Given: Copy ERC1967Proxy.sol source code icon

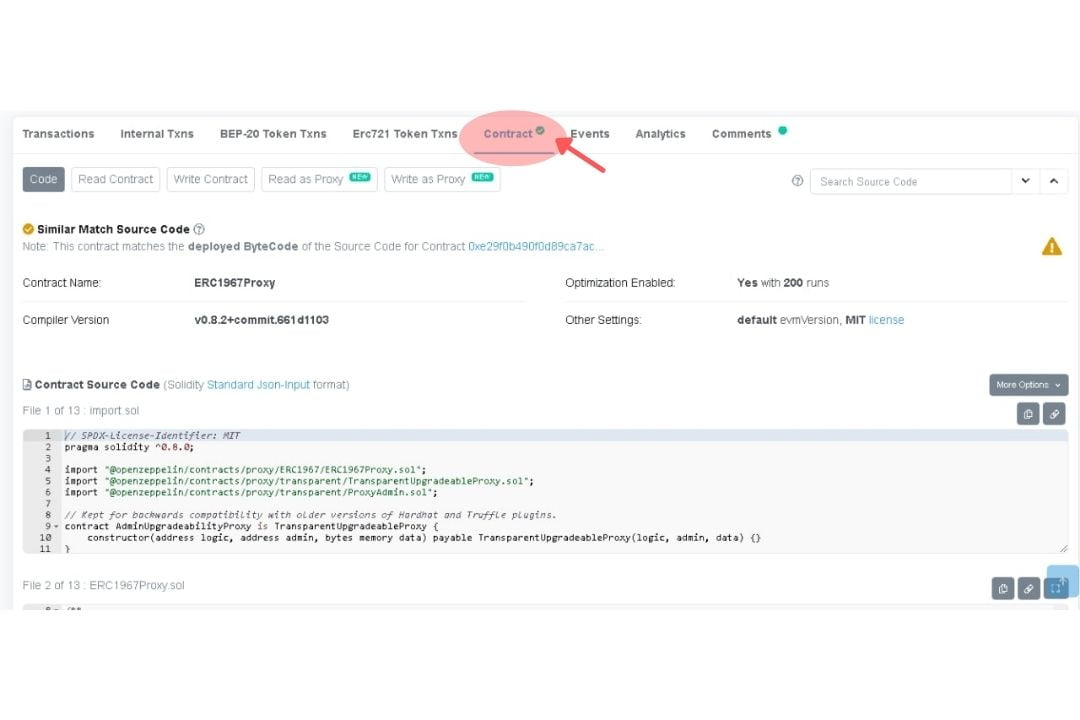Looking at the screenshot, I should (x=1003, y=588).
